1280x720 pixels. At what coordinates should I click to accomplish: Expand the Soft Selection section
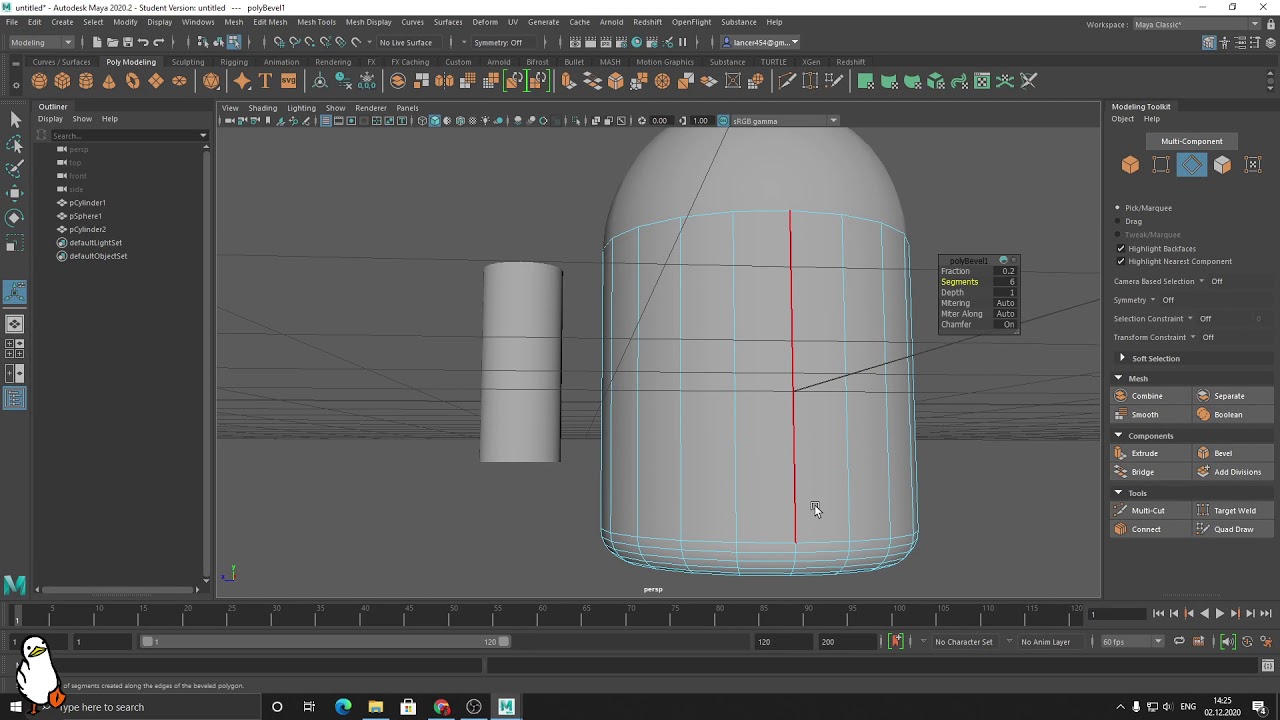[x=1122, y=358]
